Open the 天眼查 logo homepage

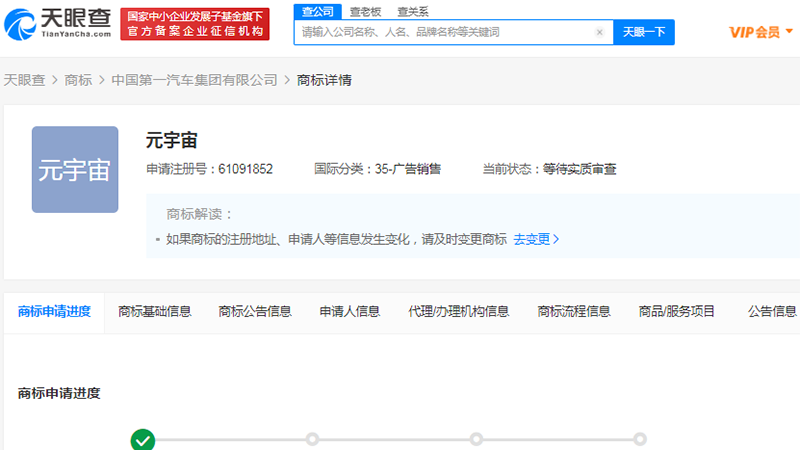click(x=58, y=23)
